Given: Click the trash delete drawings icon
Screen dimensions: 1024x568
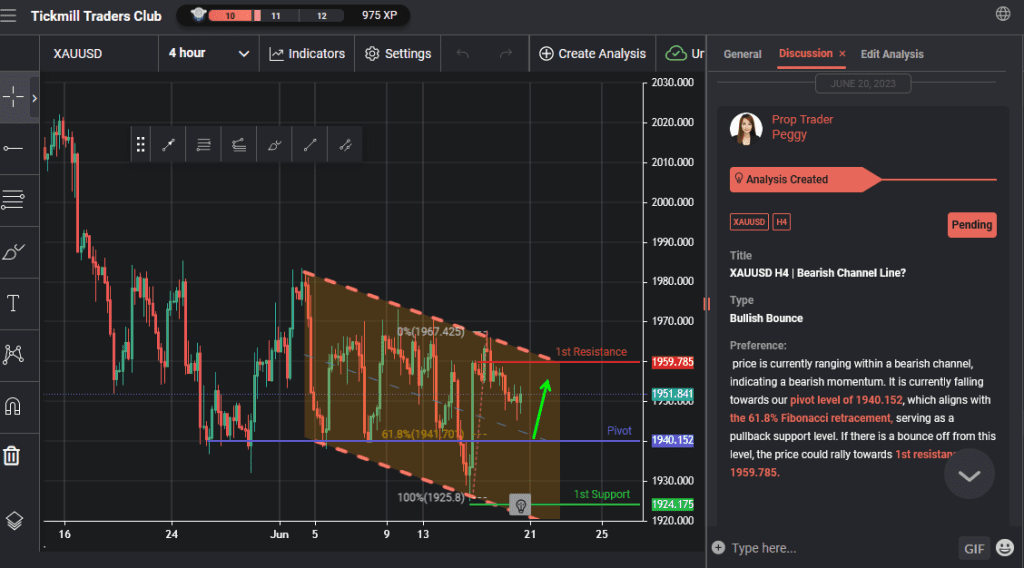Looking at the screenshot, I should coord(12,456).
